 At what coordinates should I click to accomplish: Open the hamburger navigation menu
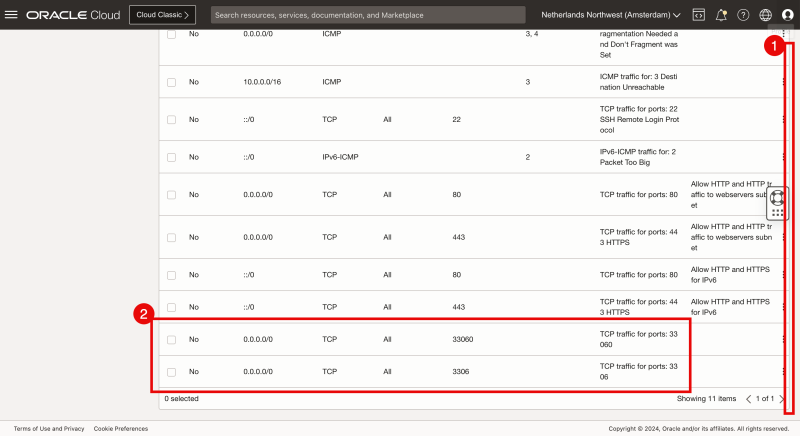[11, 15]
